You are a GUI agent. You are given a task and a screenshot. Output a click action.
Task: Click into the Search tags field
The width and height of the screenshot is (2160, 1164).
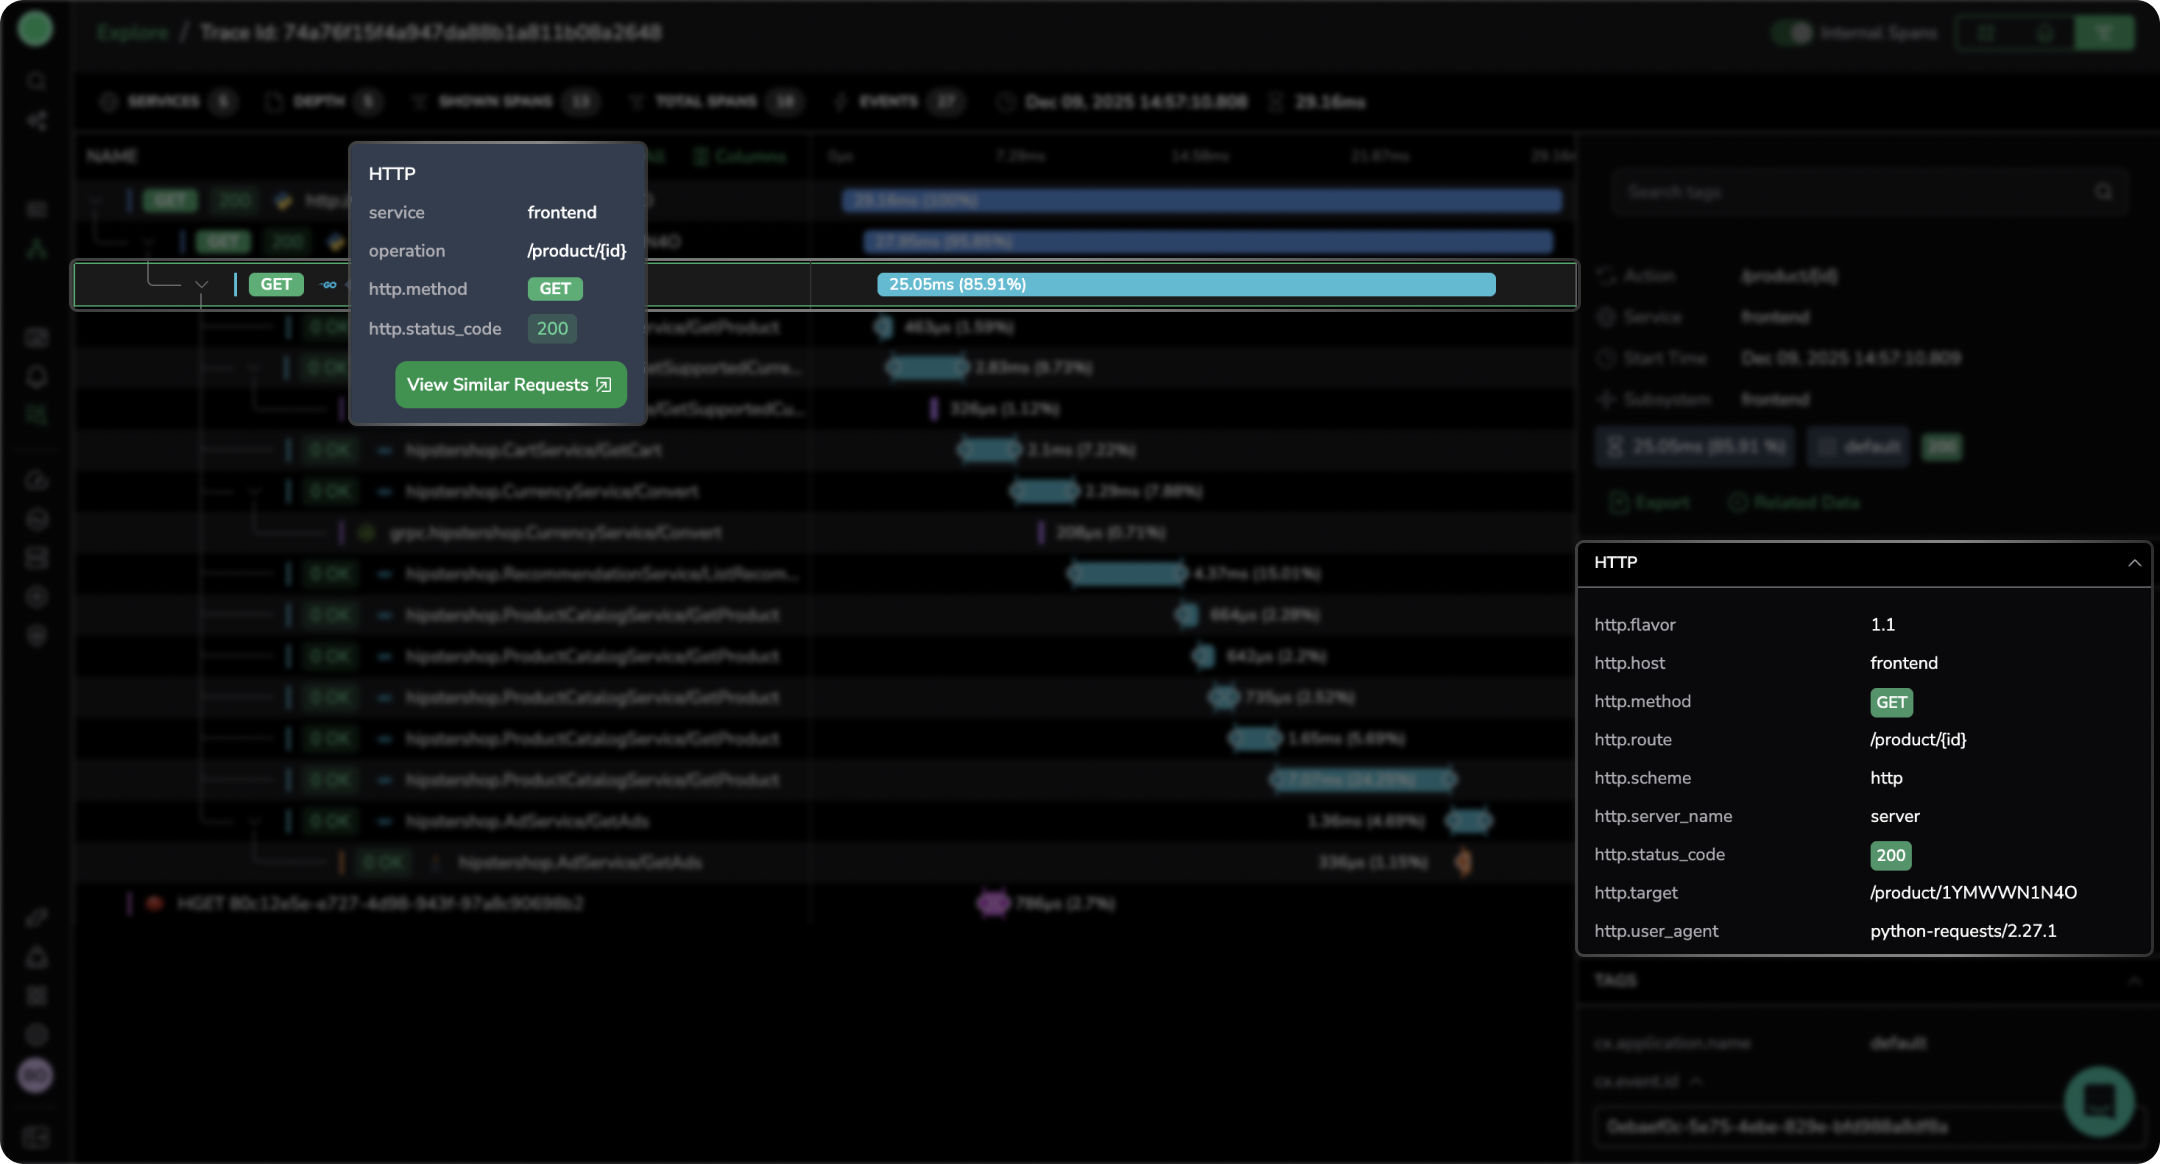[1850, 192]
